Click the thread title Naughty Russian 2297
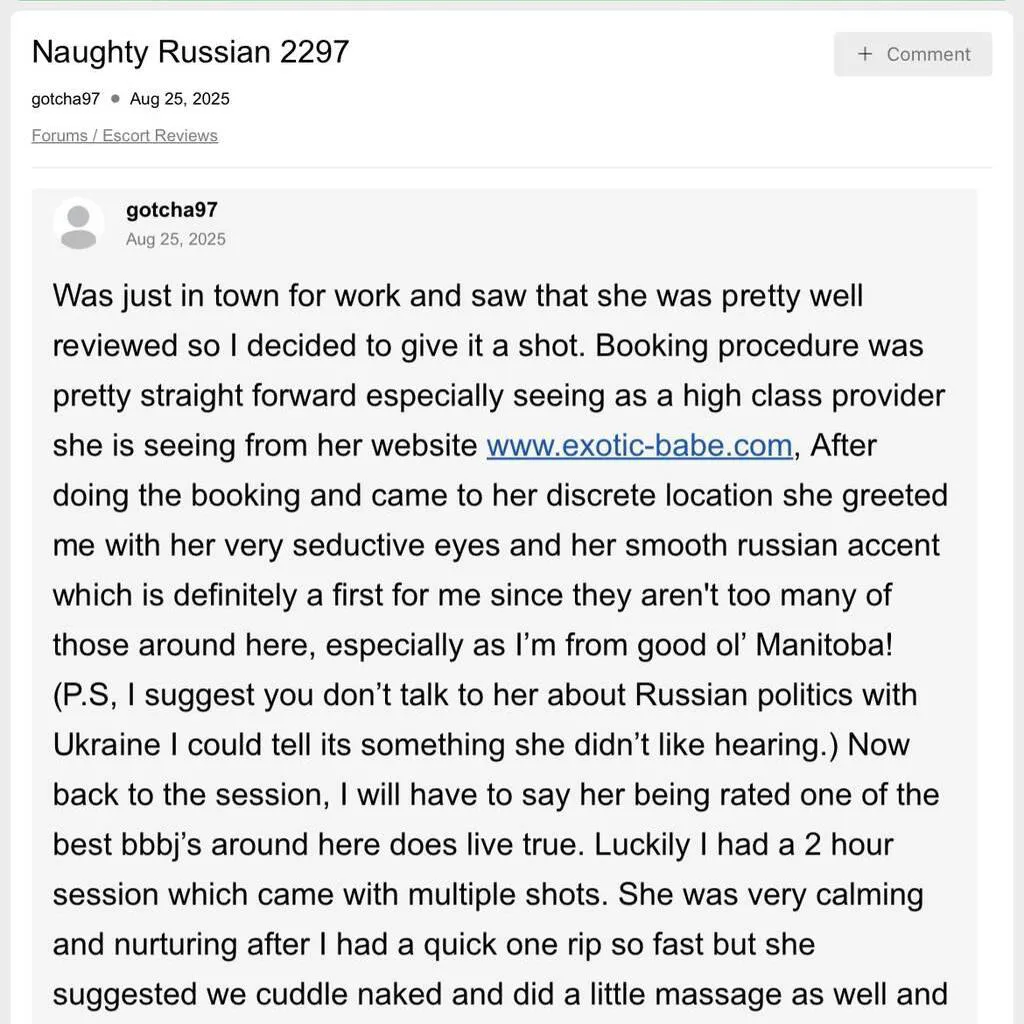This screenshot has width=1024, height=1024. (x=190, y=52)
